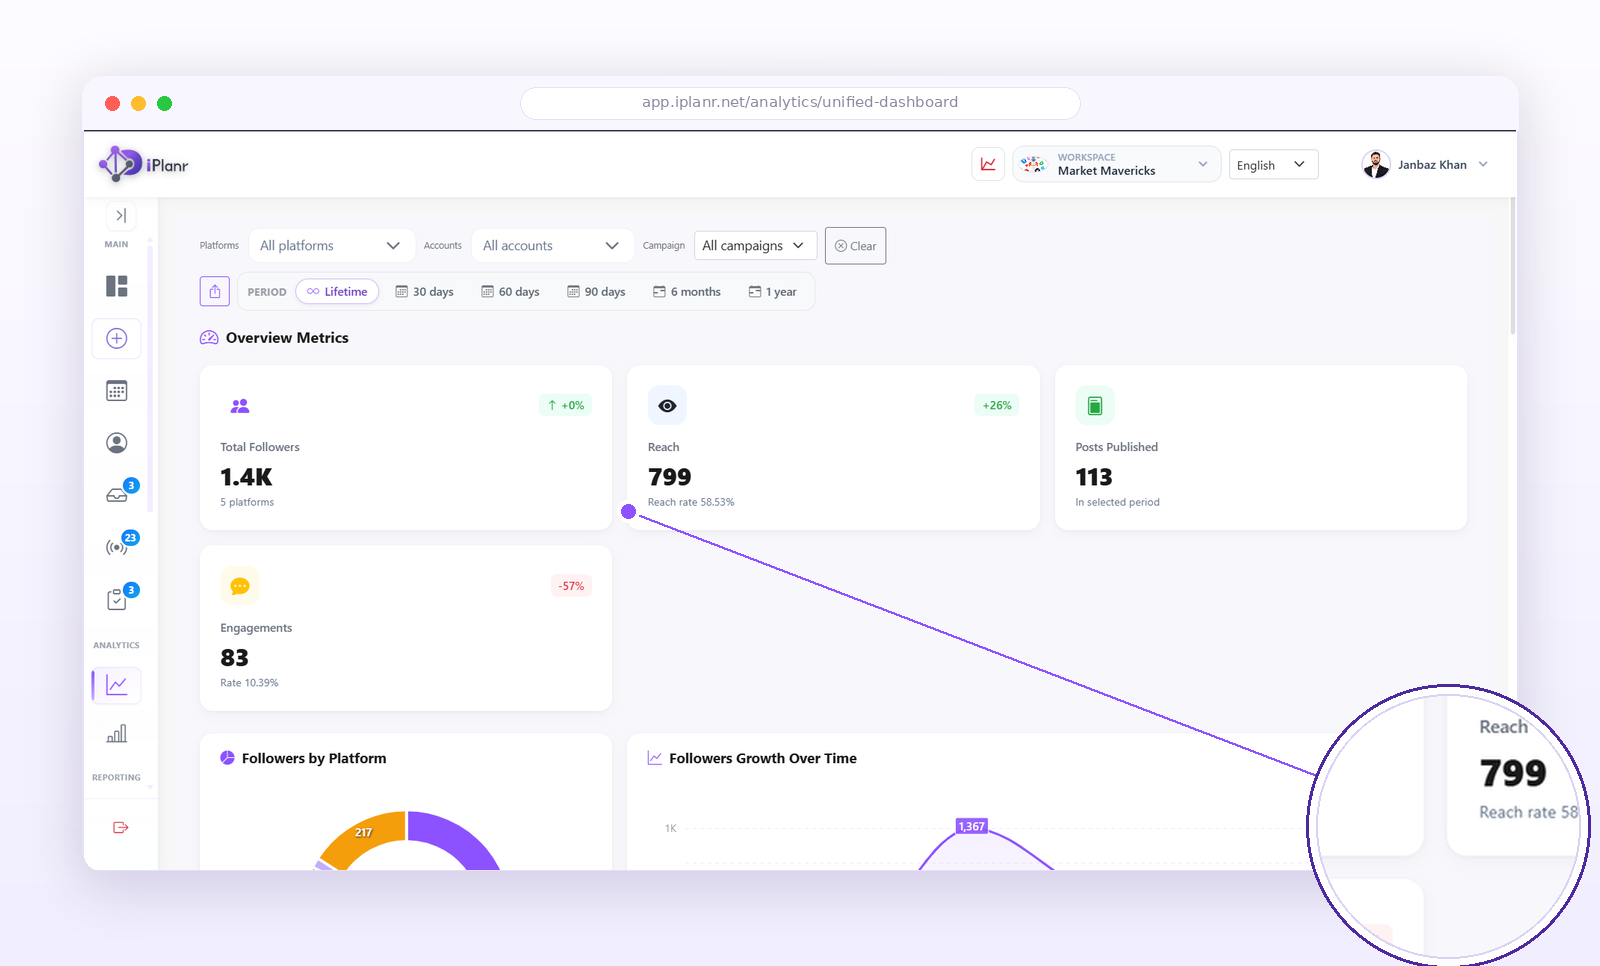Select the 90 days period
Image resolution: width=1600 pixels, height=966 pixels.
(596, 292)
